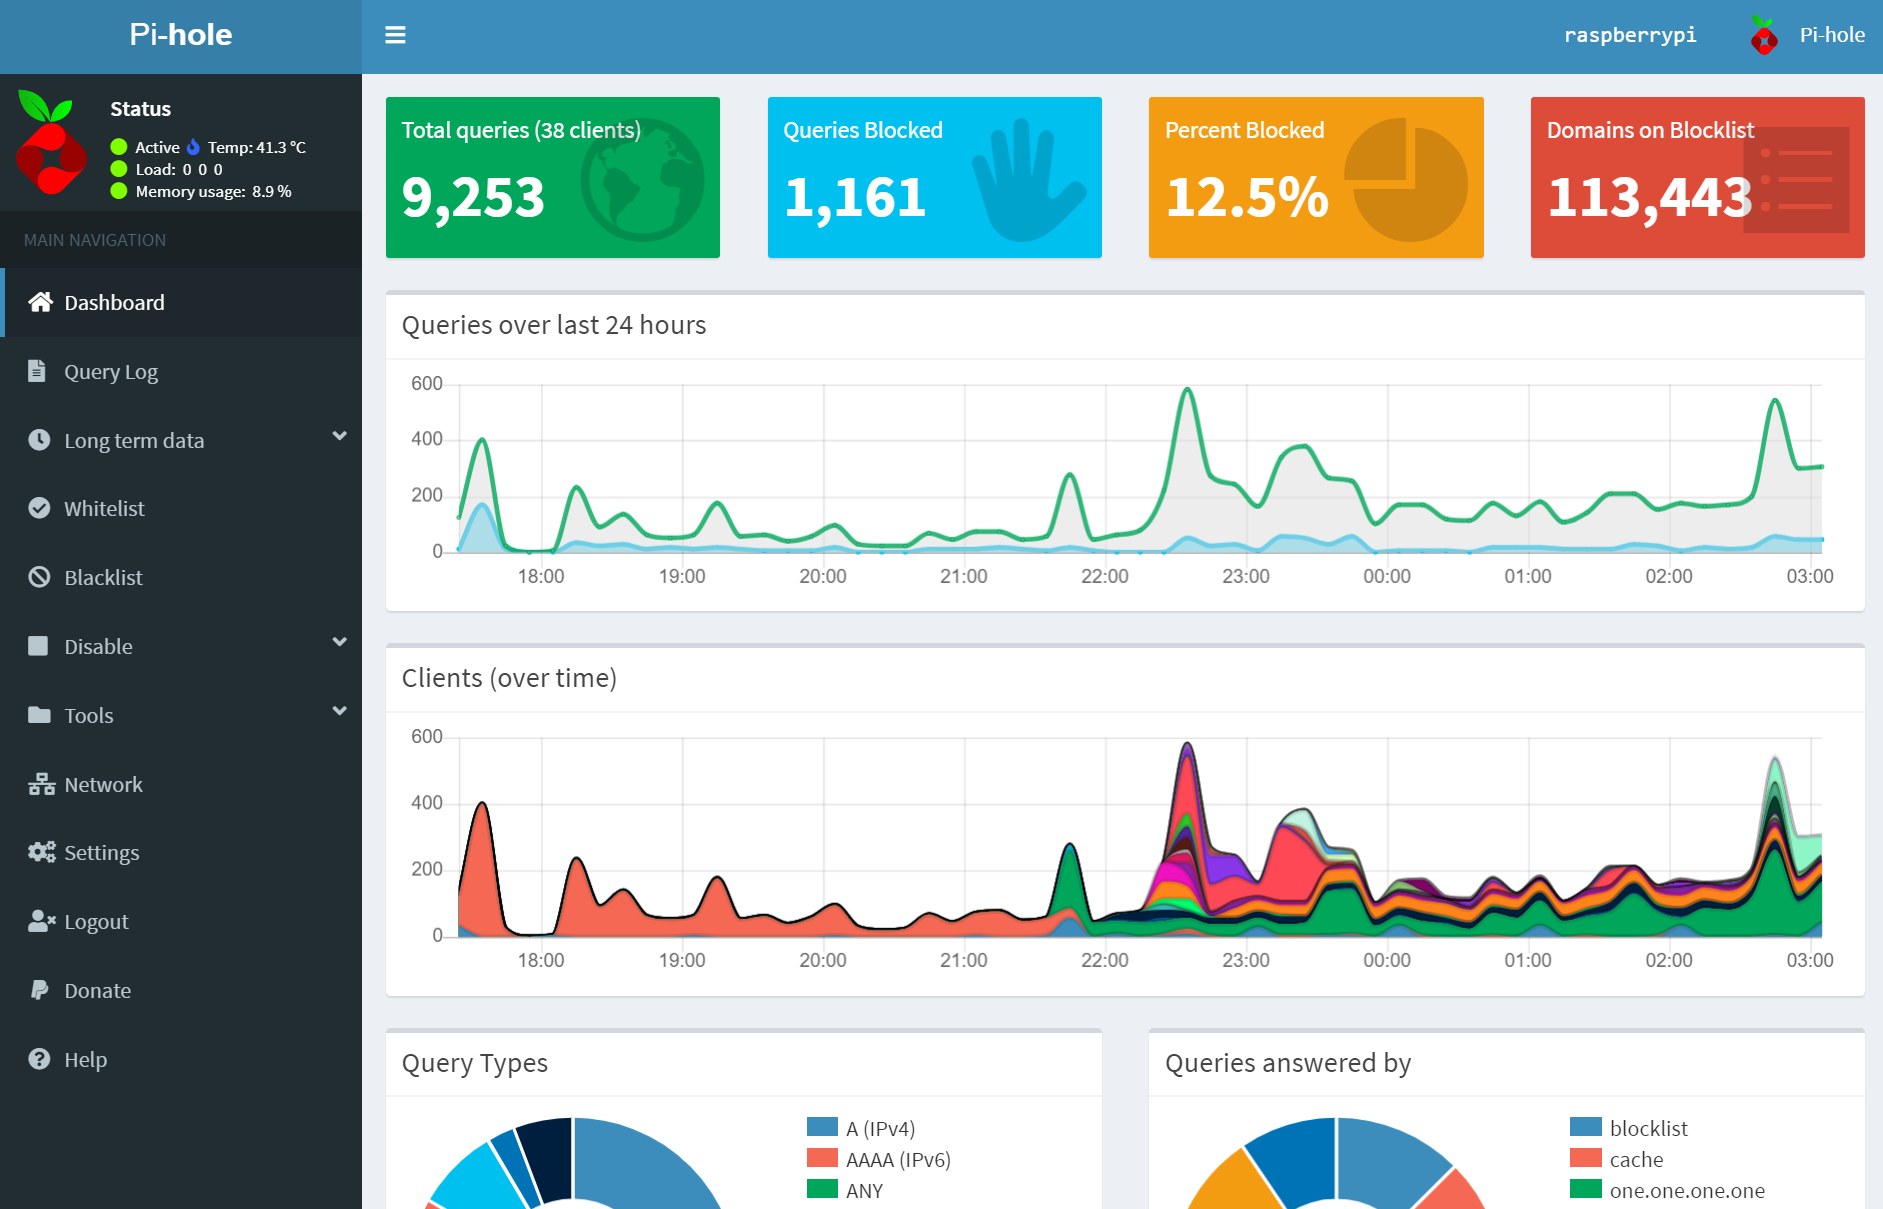Click the Dashboard home icon
The image size is (1883, 1209).
coord(40,302)
